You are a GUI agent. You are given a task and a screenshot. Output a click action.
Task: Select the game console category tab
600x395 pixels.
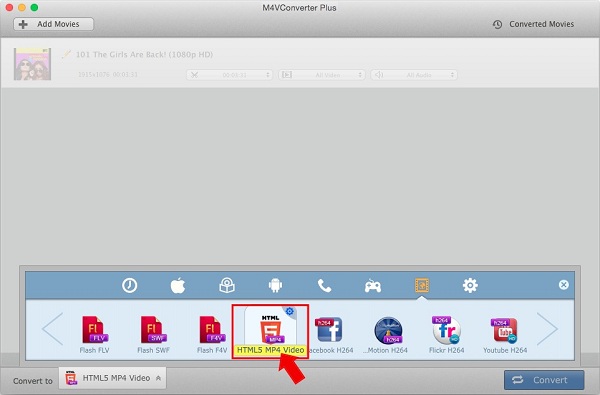pyautogui.click(x=373, y=286)
